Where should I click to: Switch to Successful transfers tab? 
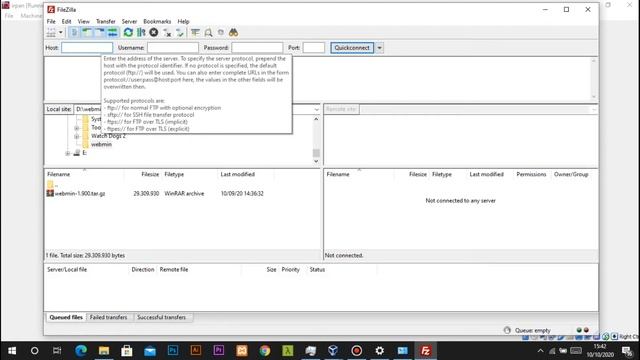tap(162, 317)
